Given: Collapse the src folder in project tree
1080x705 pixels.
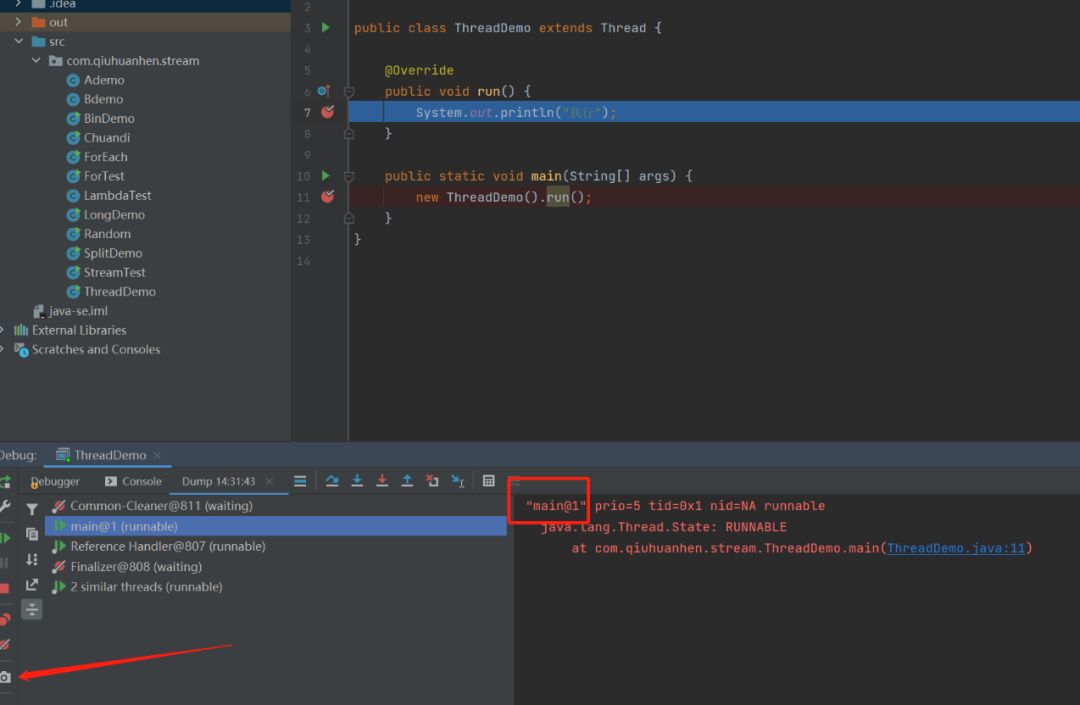Looking at the screenshot, I should 19,41.
